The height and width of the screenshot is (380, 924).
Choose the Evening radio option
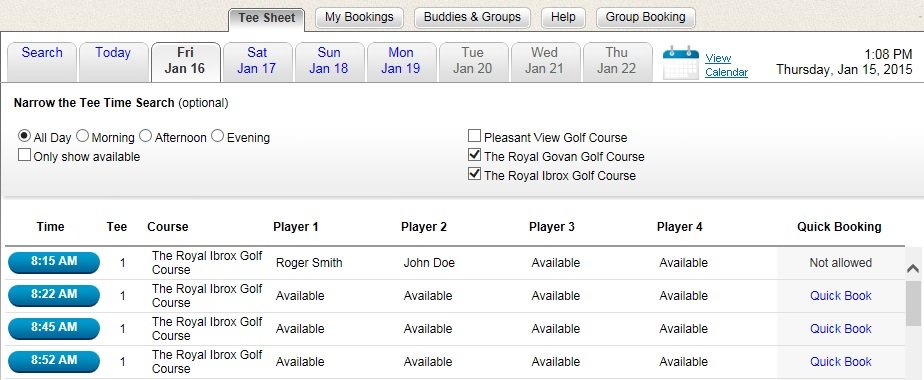pyautogui.click(x=217, y=136)
